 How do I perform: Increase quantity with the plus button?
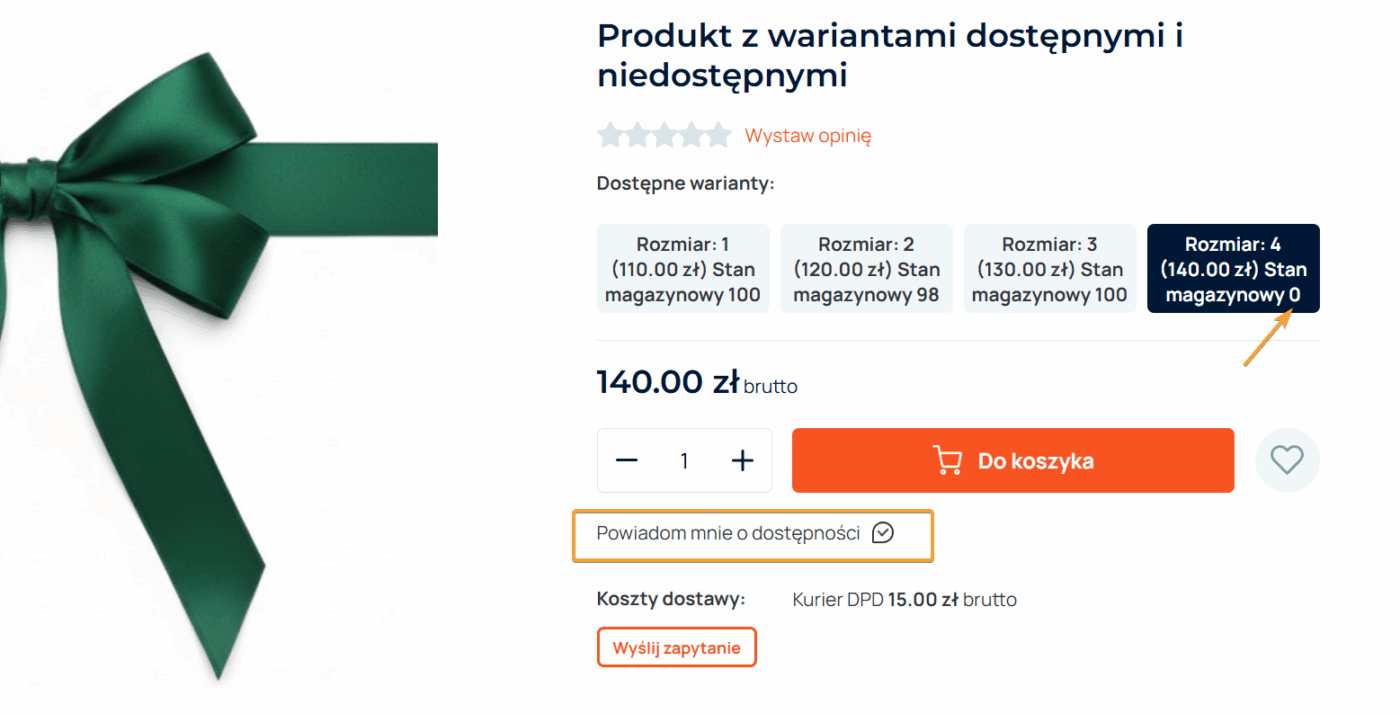(742, 460)
